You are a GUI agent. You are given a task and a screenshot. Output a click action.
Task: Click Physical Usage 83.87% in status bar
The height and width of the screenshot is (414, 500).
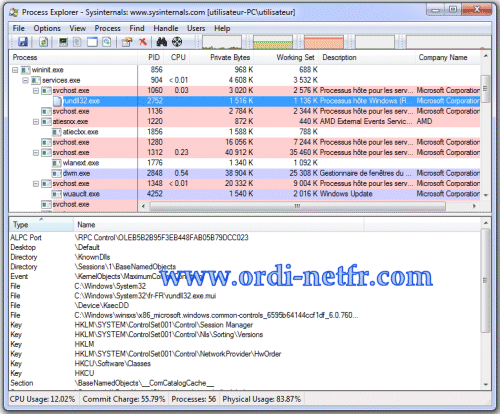pos(262,399)
